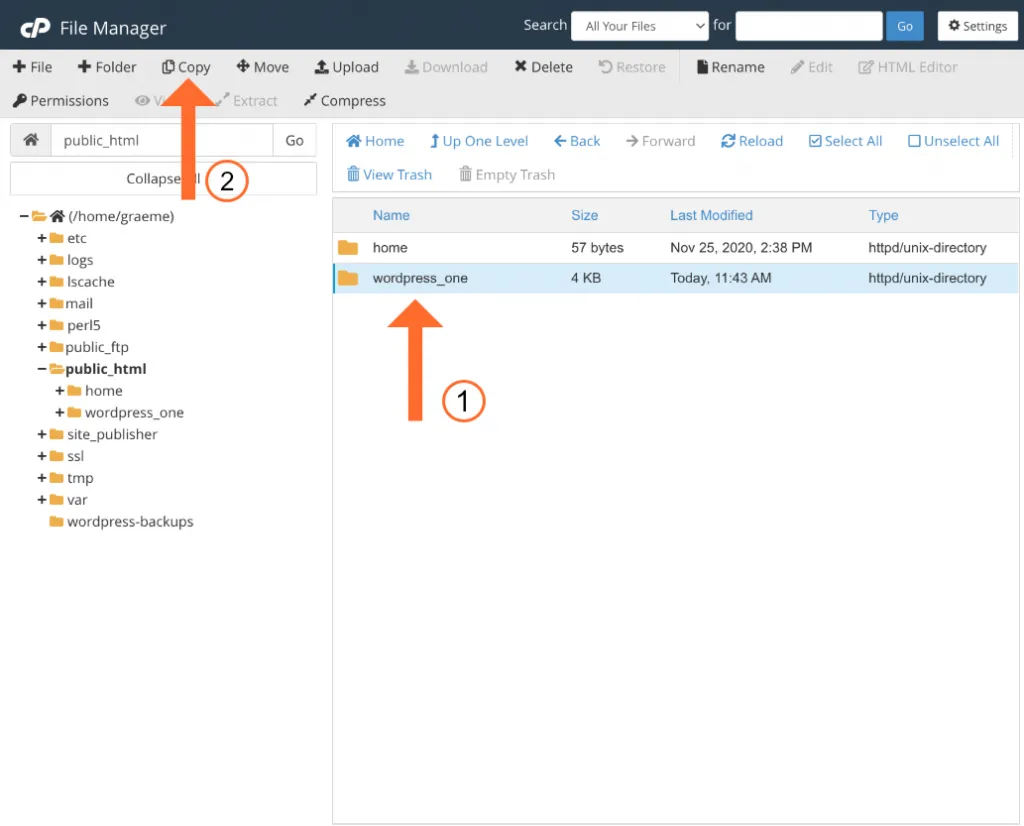Sort by Last Modified column
This screenshot has width=1024, height=826.
[711, 215]
